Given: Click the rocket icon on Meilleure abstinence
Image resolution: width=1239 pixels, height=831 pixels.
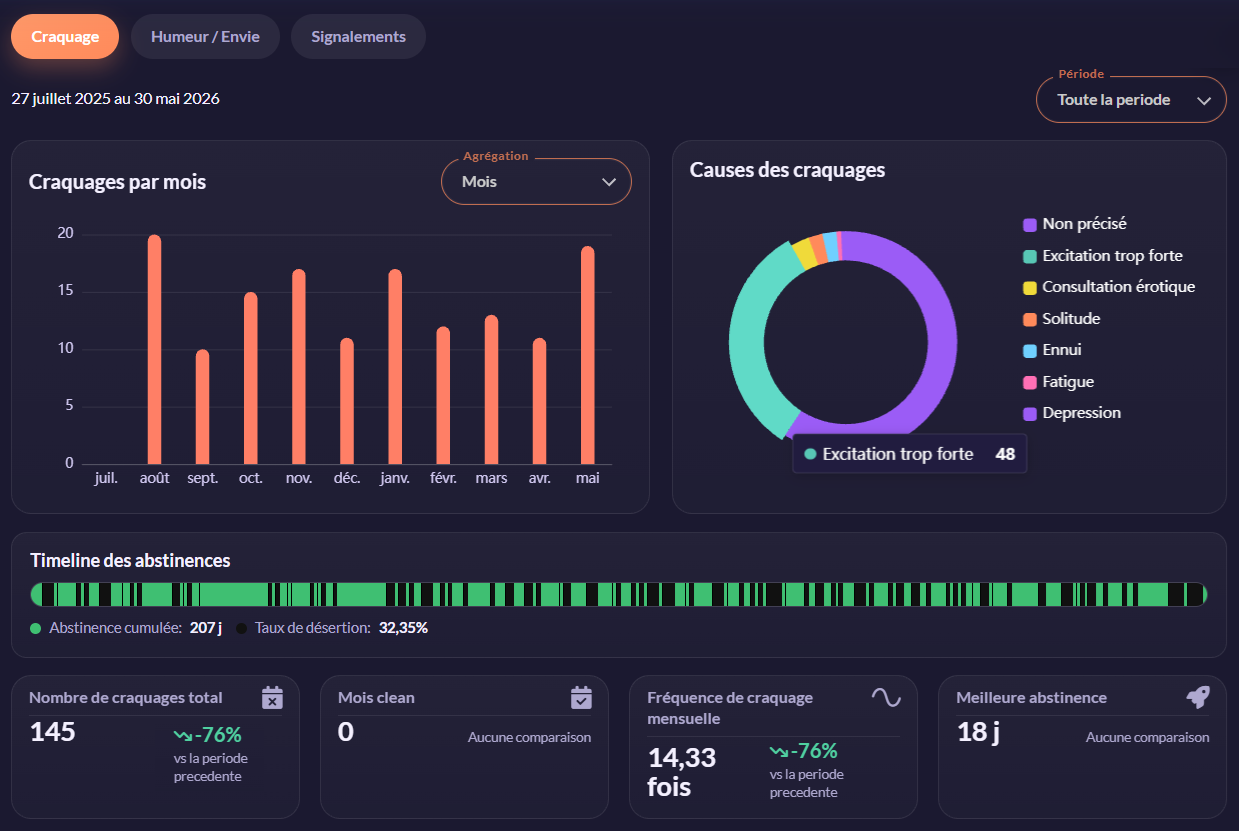Looking at the screenshot, I should tap(1198, 697).
